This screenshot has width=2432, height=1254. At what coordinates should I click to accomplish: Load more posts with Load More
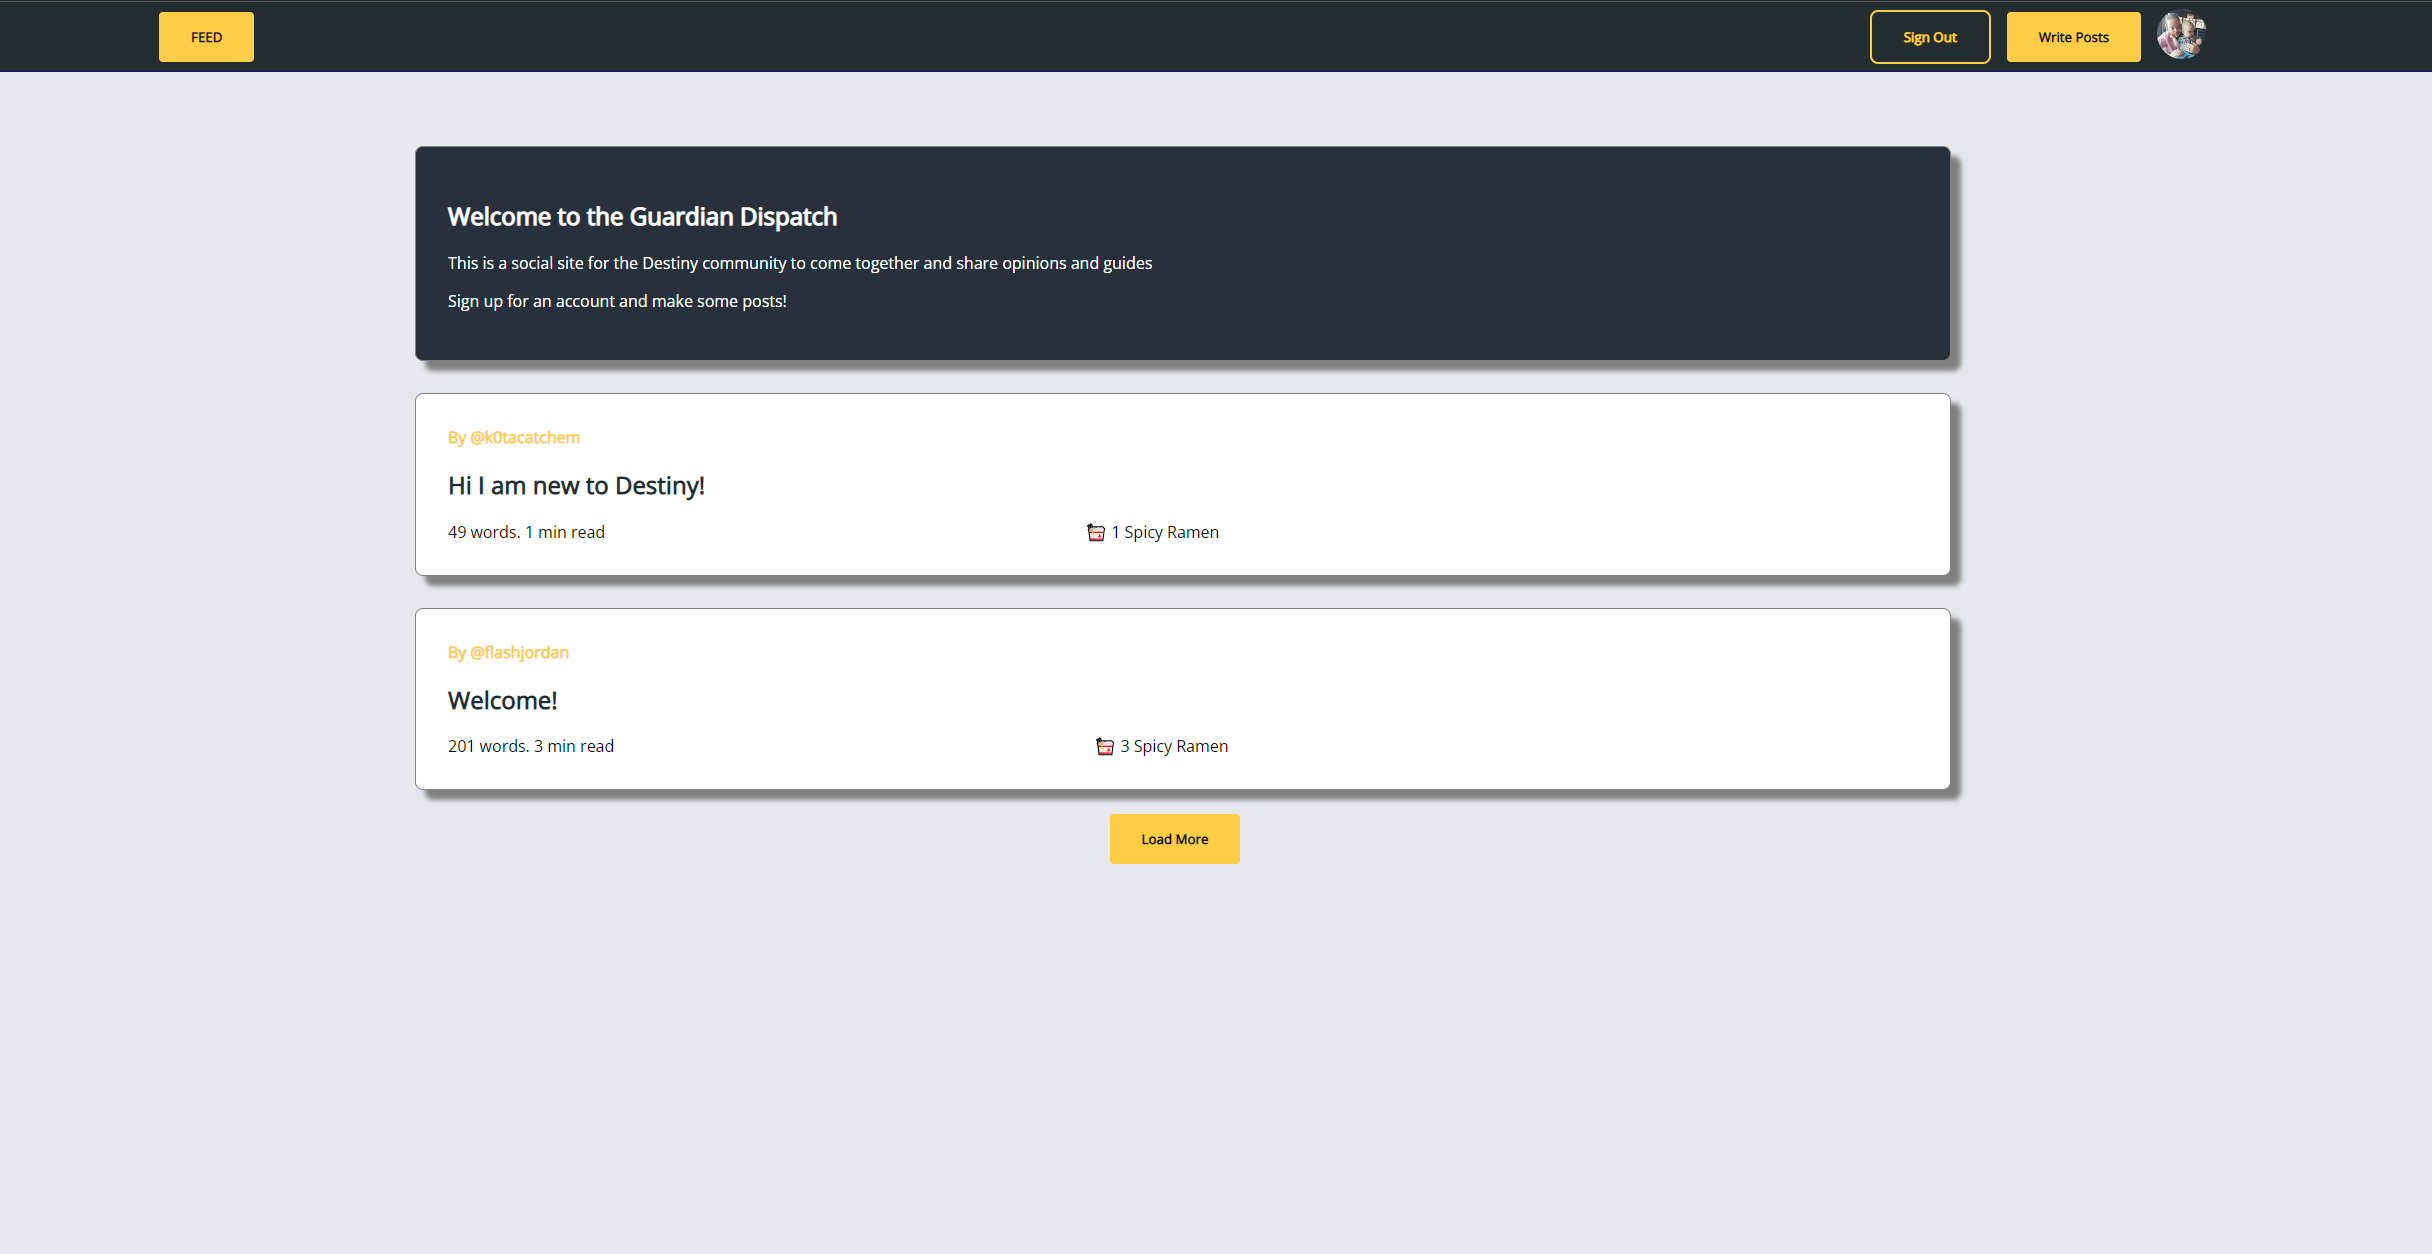coord(1175,839)
